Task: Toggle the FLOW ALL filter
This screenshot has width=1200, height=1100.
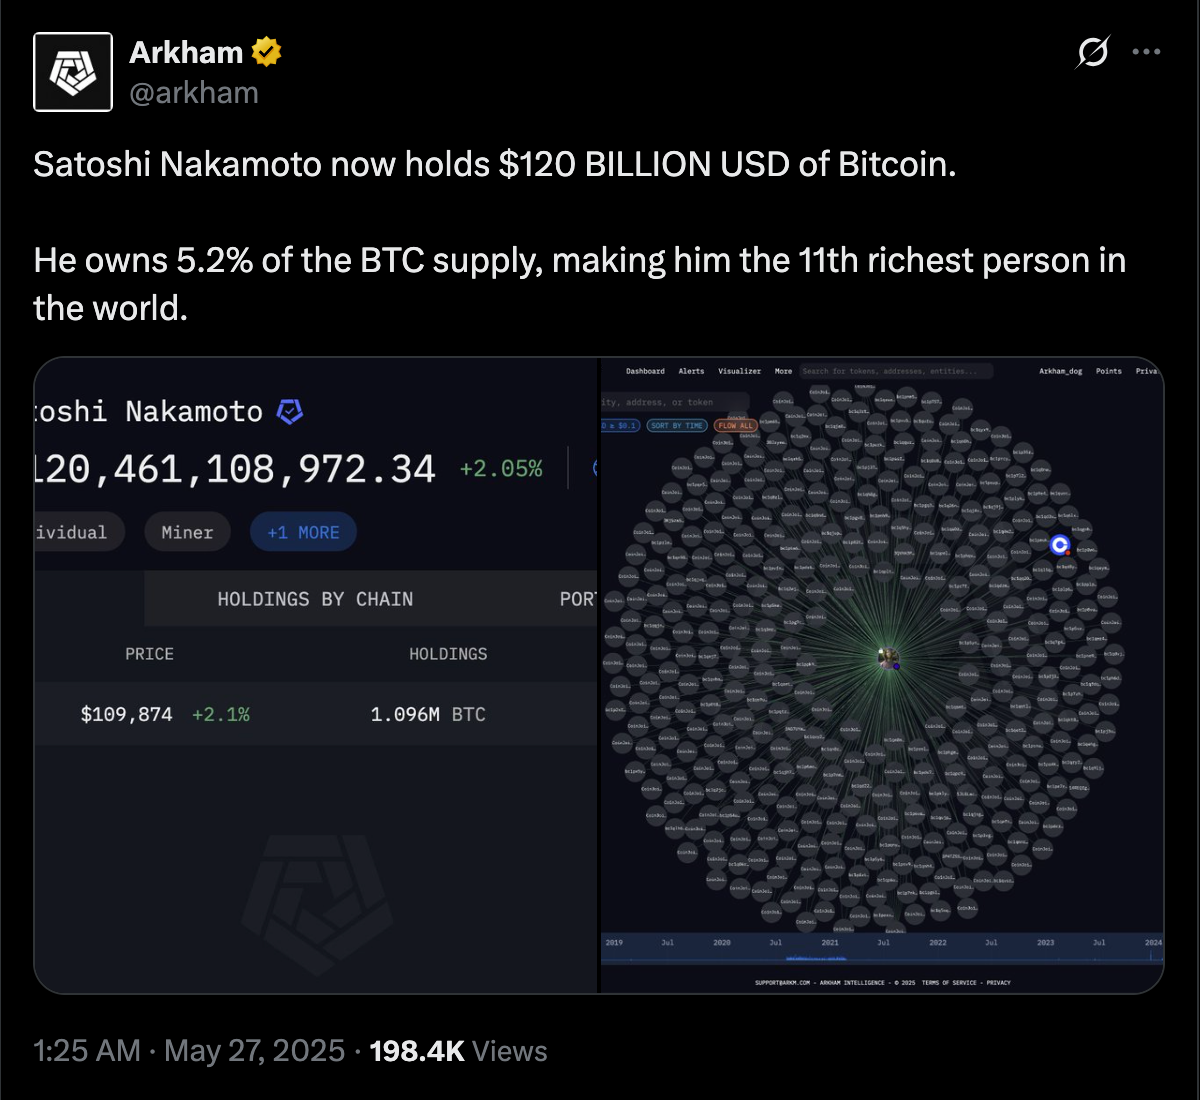Action: pyautogui.click(x=735, y=426)
